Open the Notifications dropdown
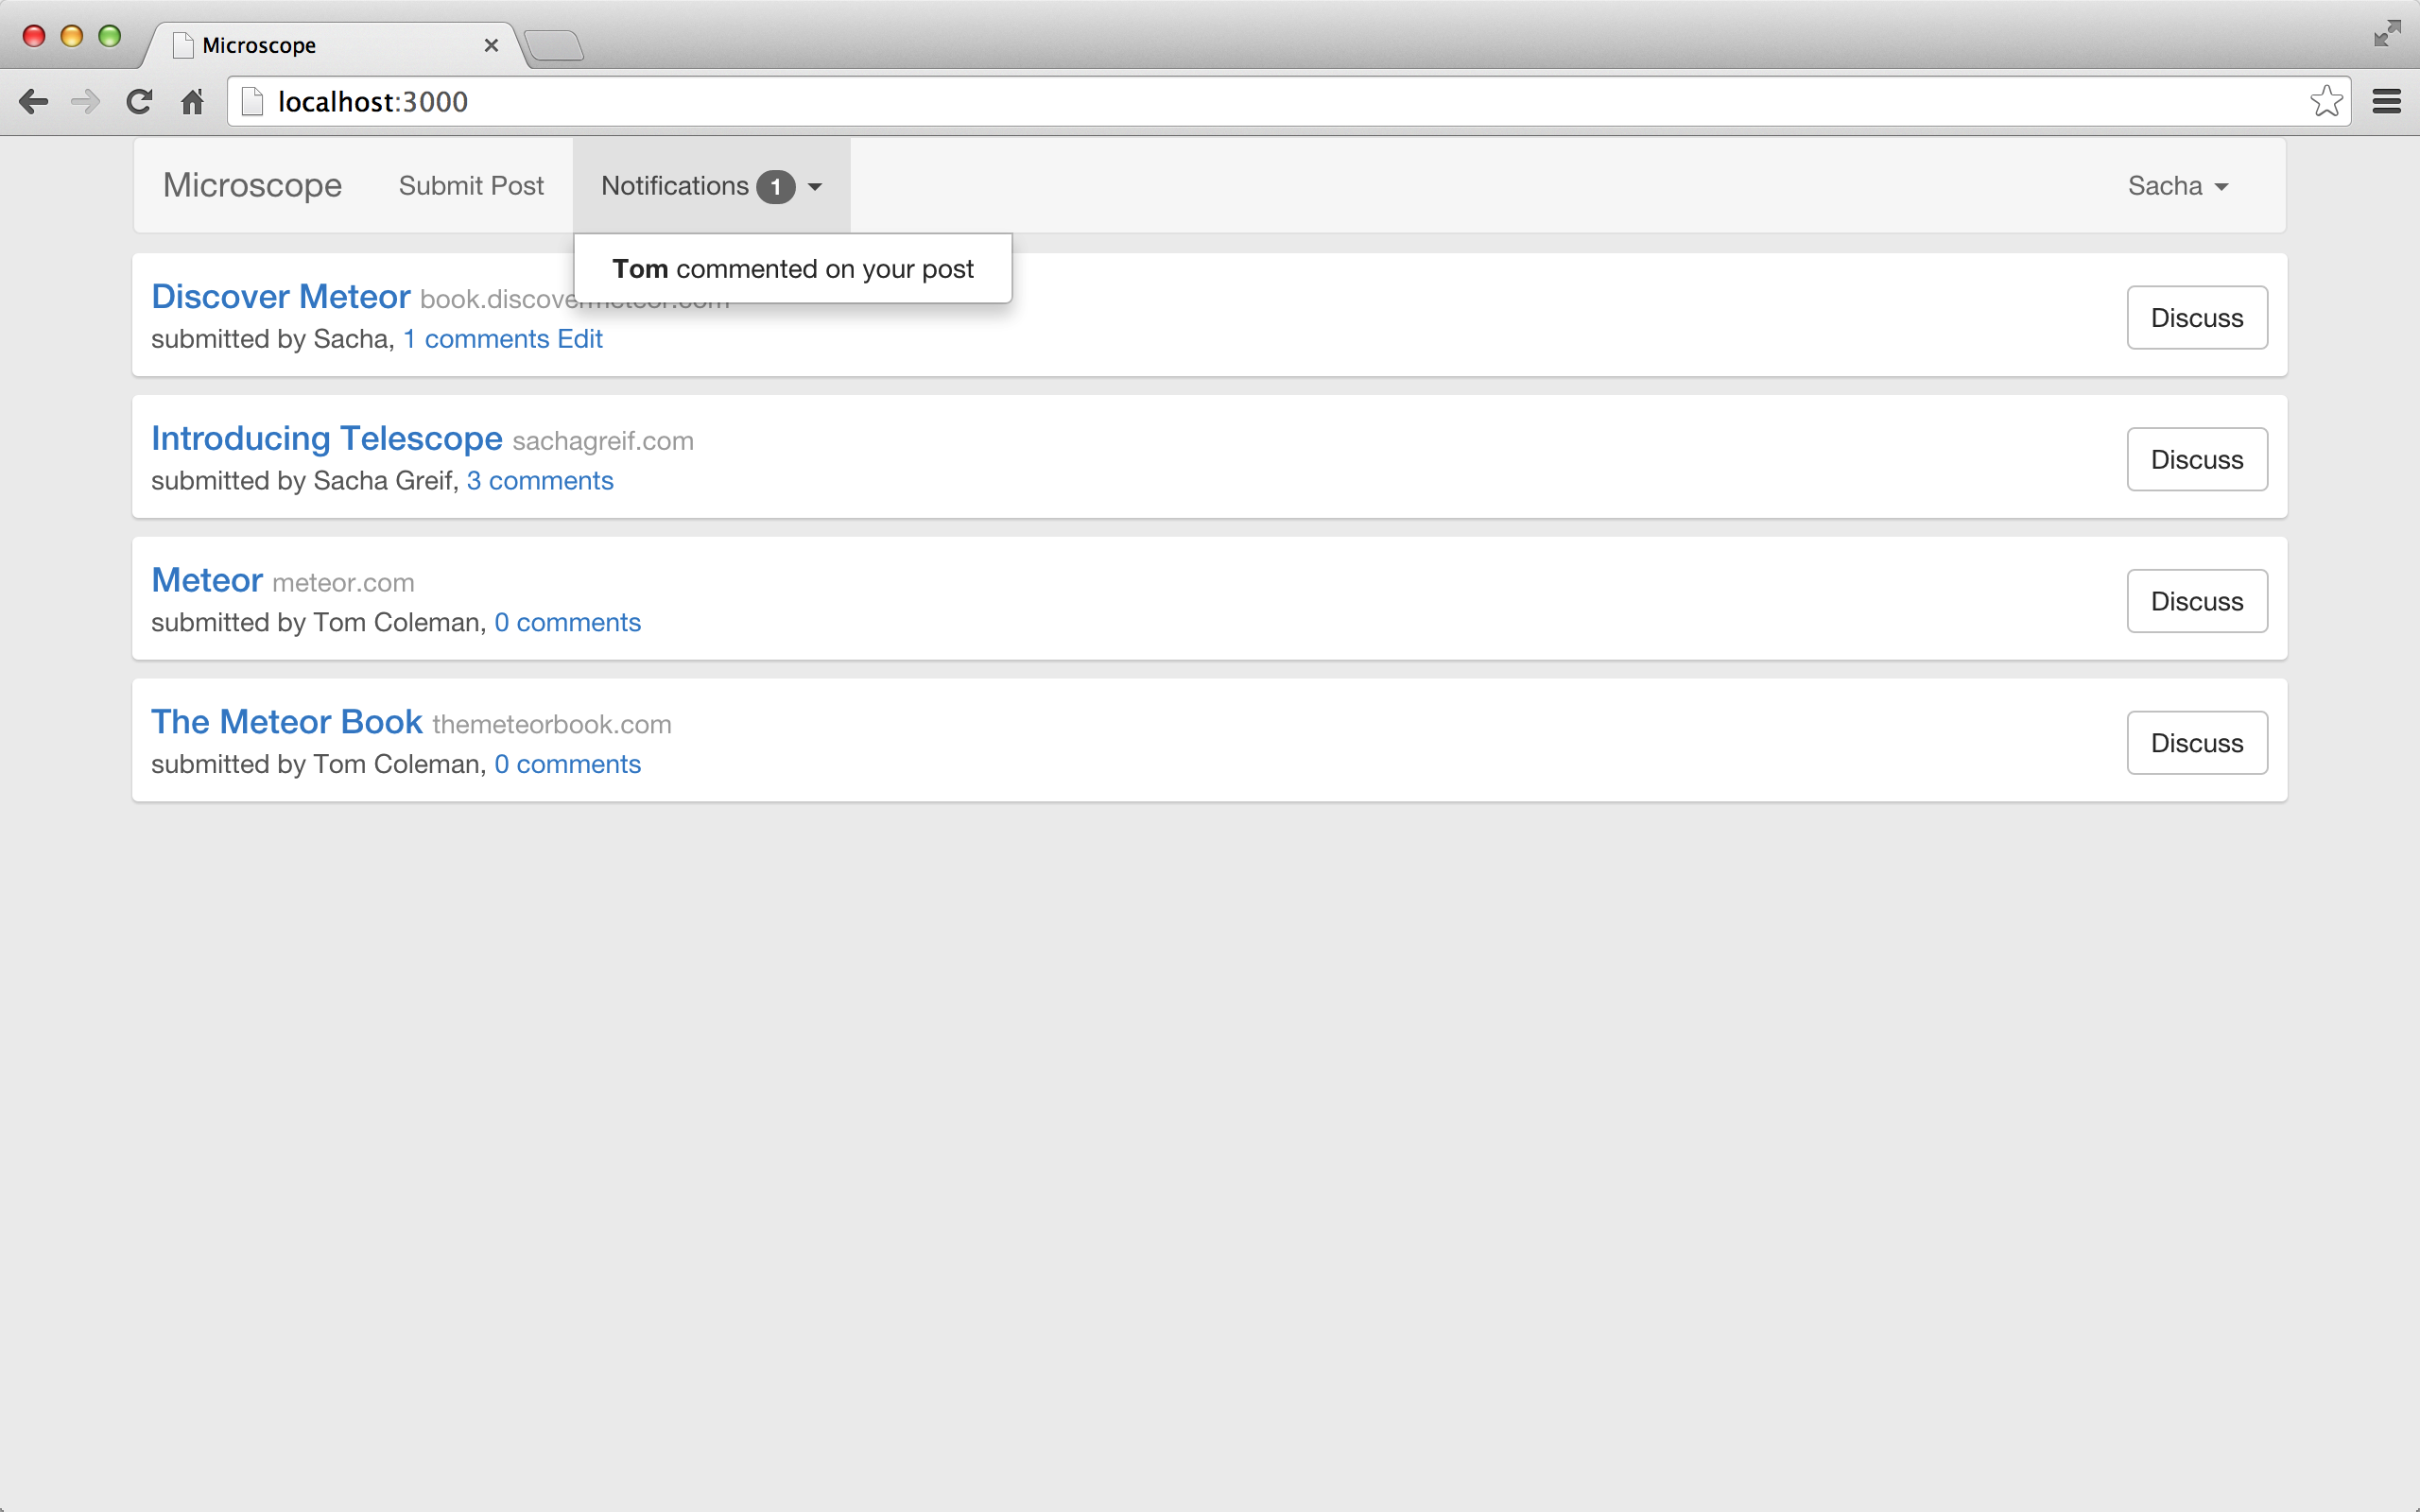2420x1512 pixels. (675, 185)
